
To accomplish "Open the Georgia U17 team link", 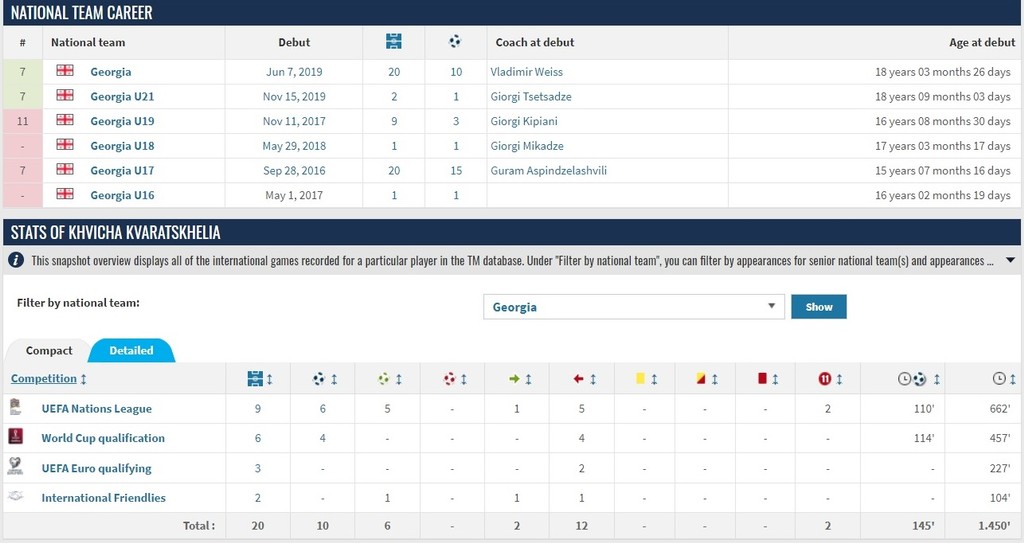I will point(122,171).
